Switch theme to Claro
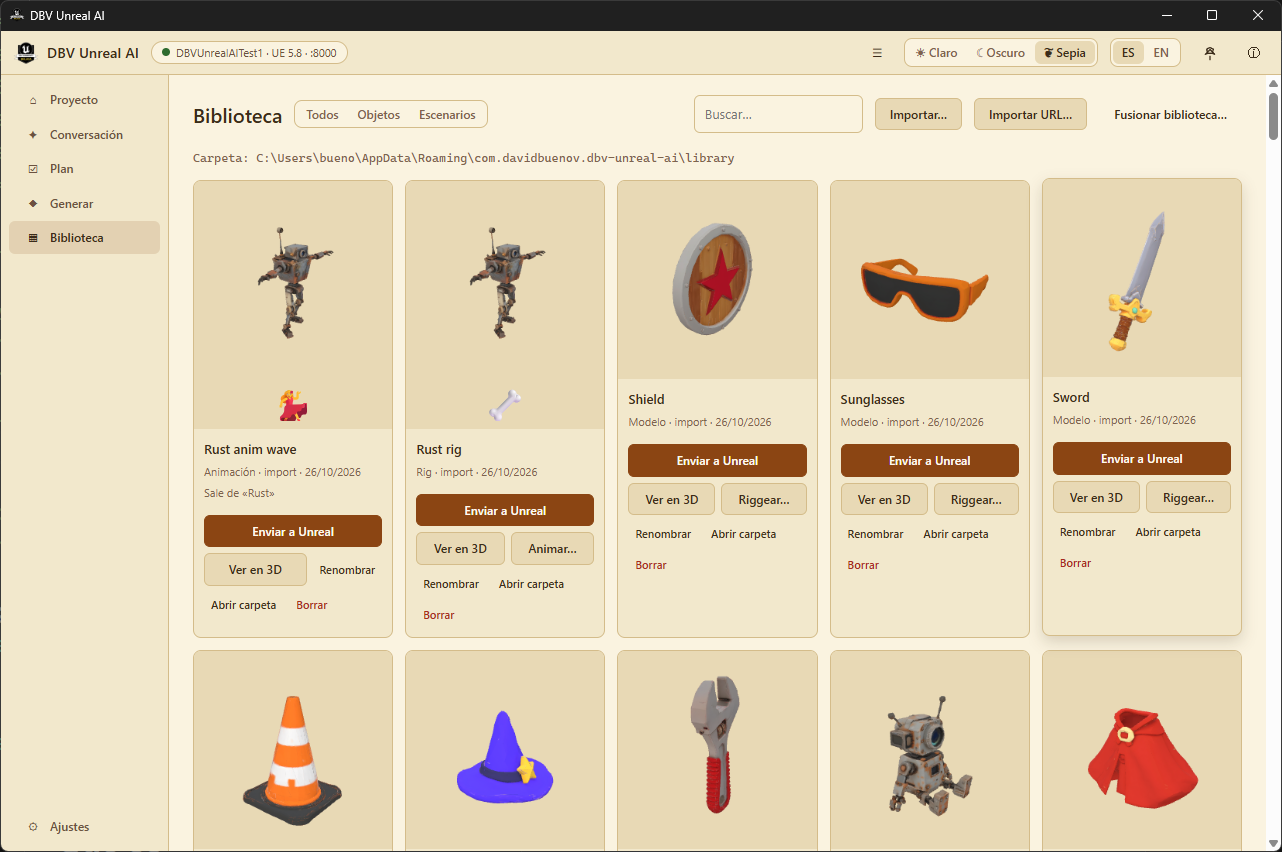The height and width of the screenshot is (852, 1282). (937, 53)
